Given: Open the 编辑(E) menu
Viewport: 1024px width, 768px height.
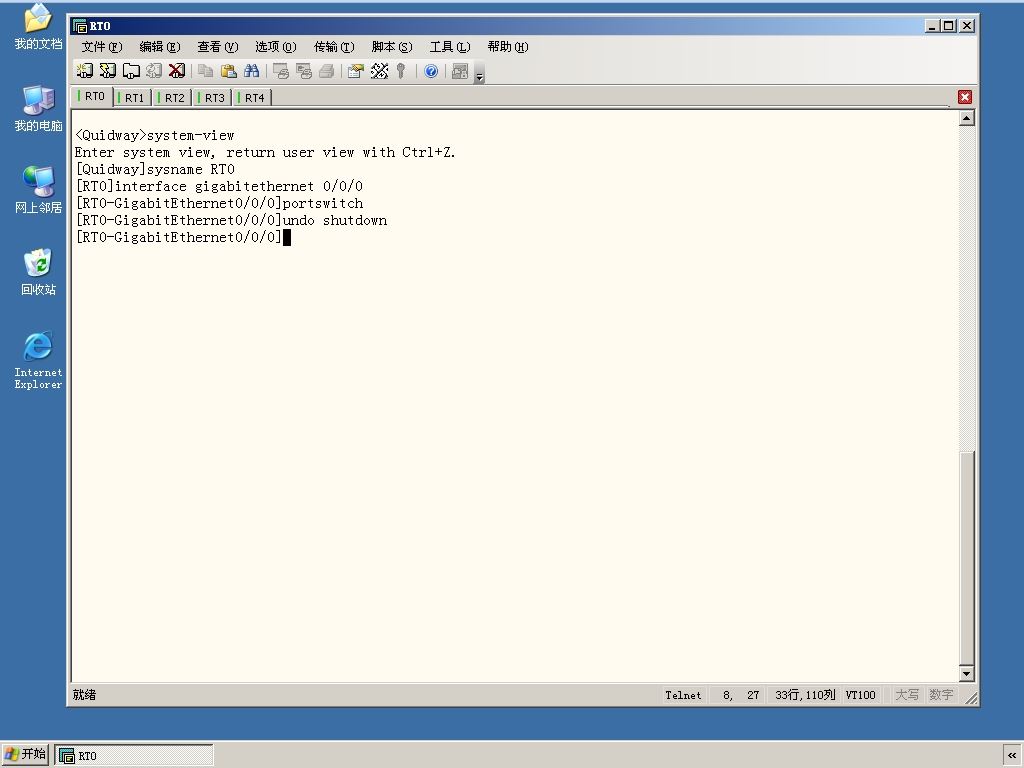Looking at the screenshot, I should (160, 47).
